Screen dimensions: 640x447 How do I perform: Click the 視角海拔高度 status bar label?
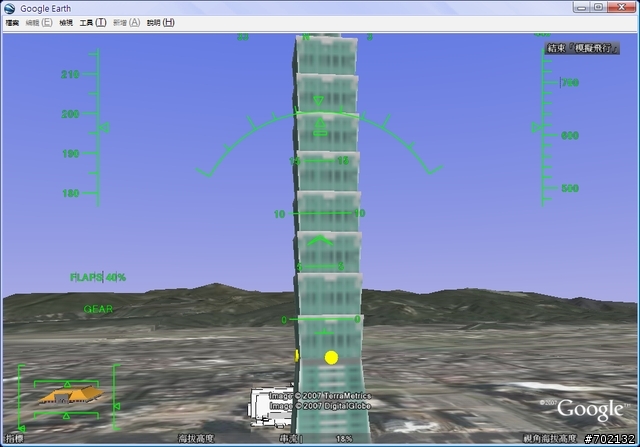click(x=549, y=439)
